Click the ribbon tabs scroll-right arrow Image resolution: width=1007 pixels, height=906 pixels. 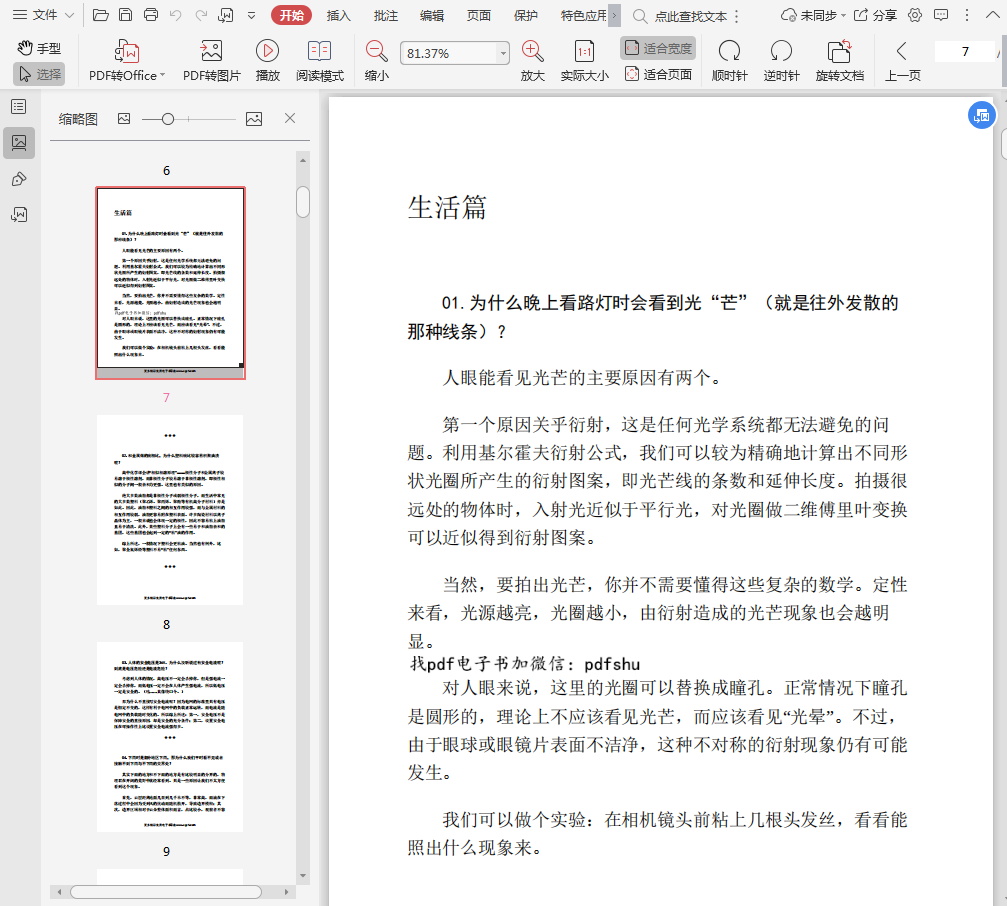(x=615, y=15)
